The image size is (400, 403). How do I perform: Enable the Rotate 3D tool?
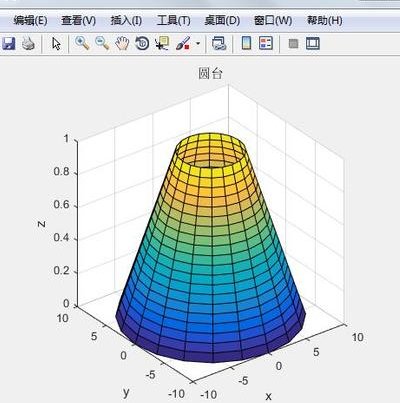tap(142, 43)
